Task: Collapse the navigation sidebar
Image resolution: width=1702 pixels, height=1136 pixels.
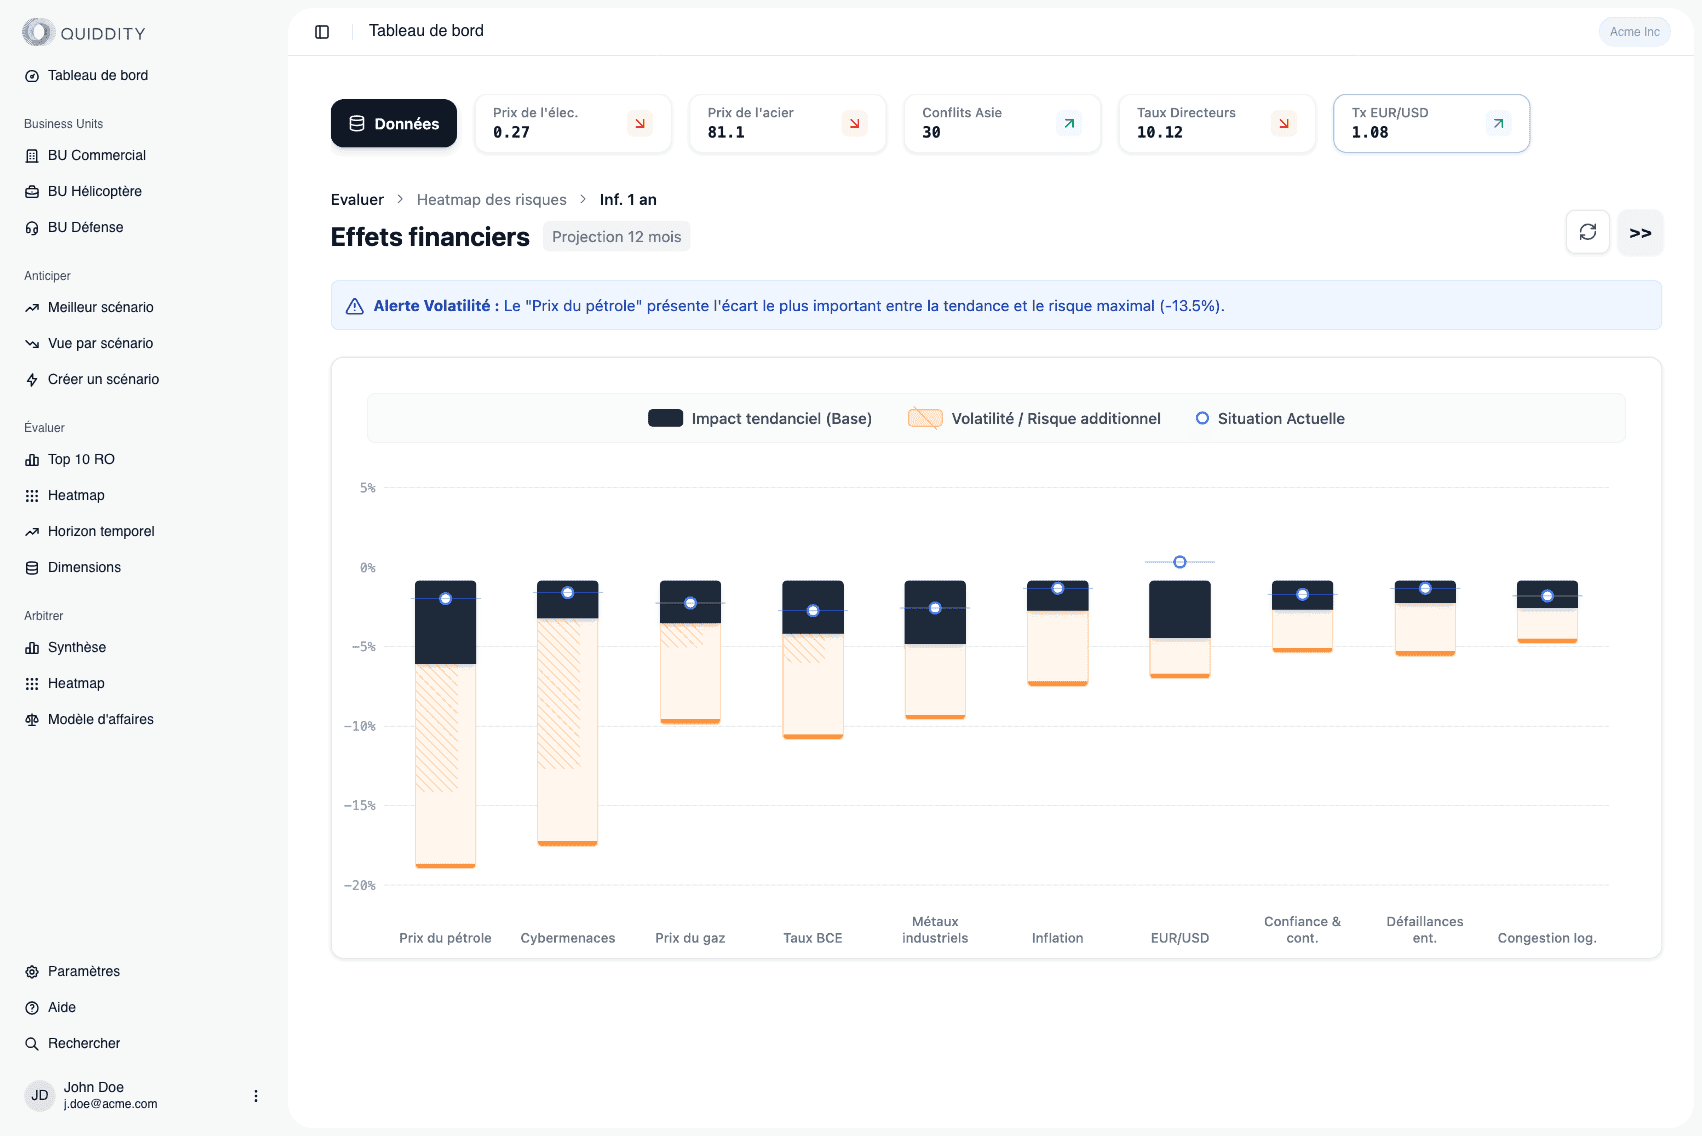Action: pos(322,31)
